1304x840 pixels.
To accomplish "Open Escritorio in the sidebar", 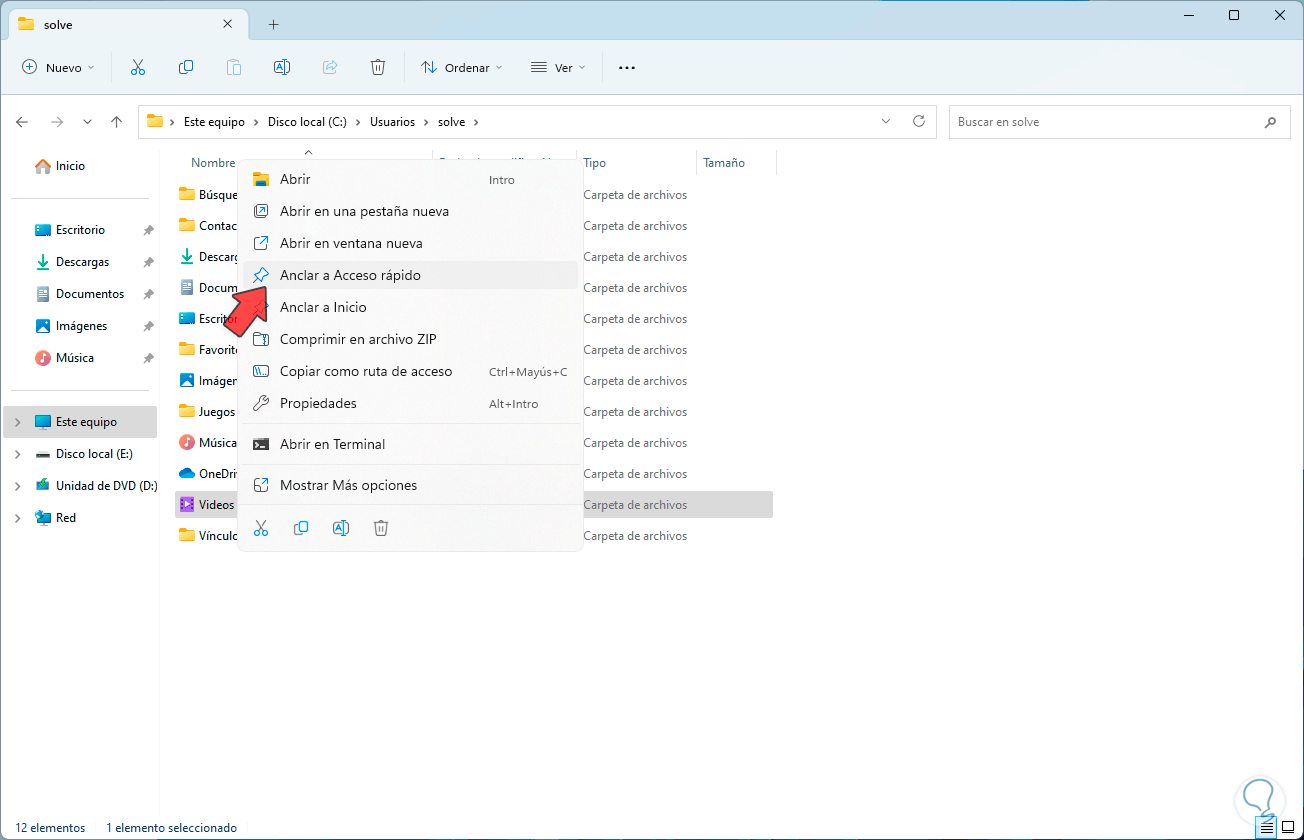I will 80,230.
